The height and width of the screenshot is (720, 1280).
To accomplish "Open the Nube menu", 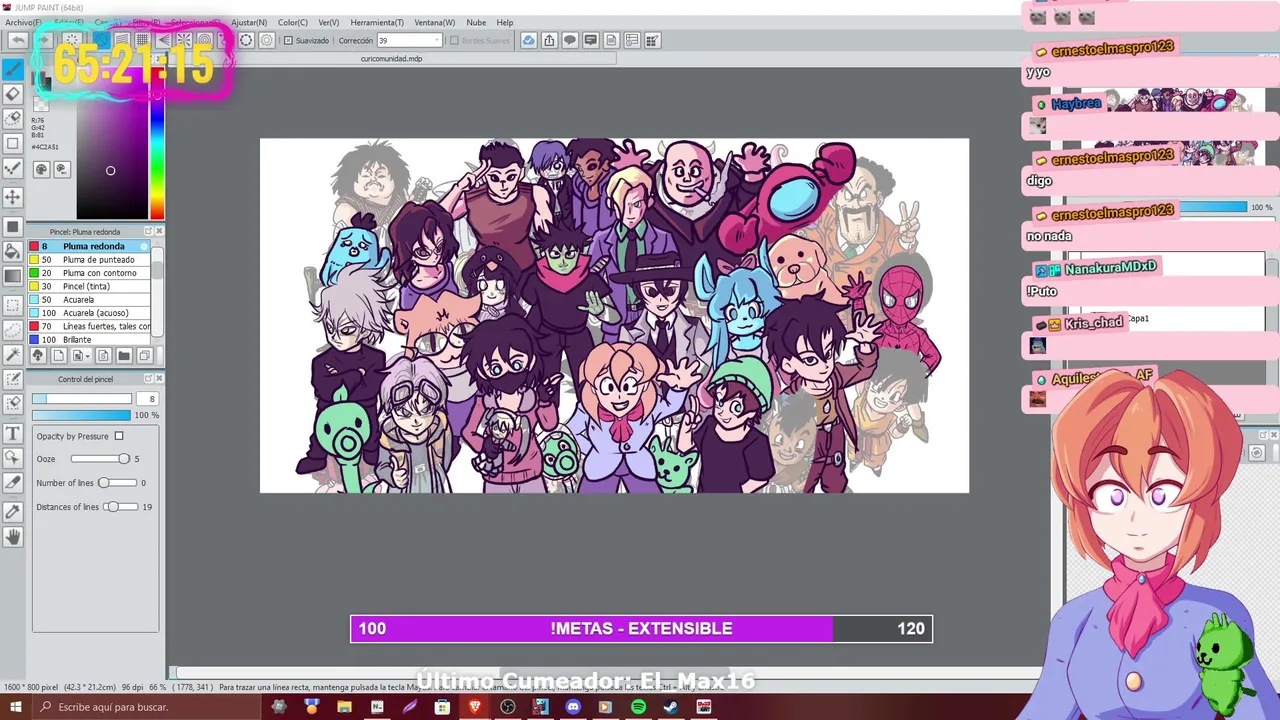I will coord(476,22).
